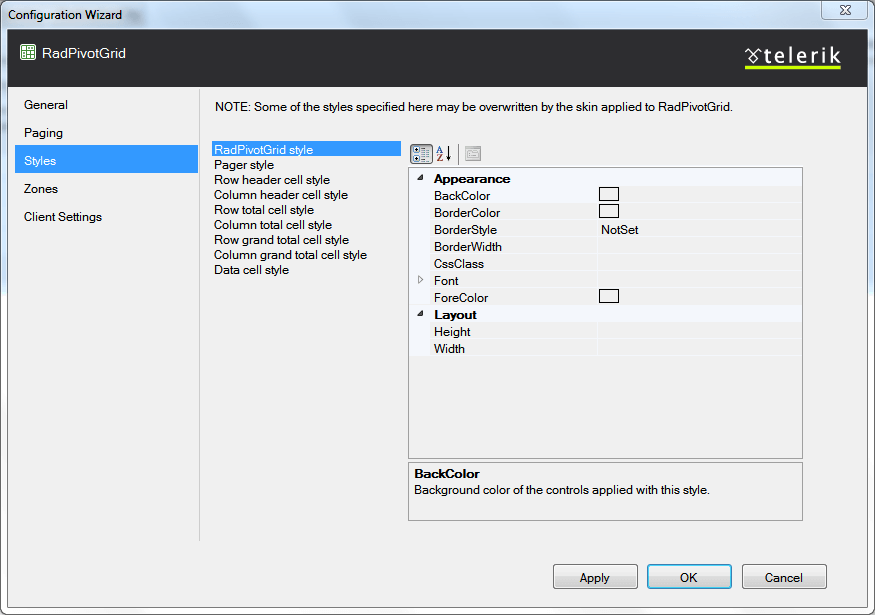Close the Configuration Wizard window
The image size is (875, 615).
tap(845, 10)
